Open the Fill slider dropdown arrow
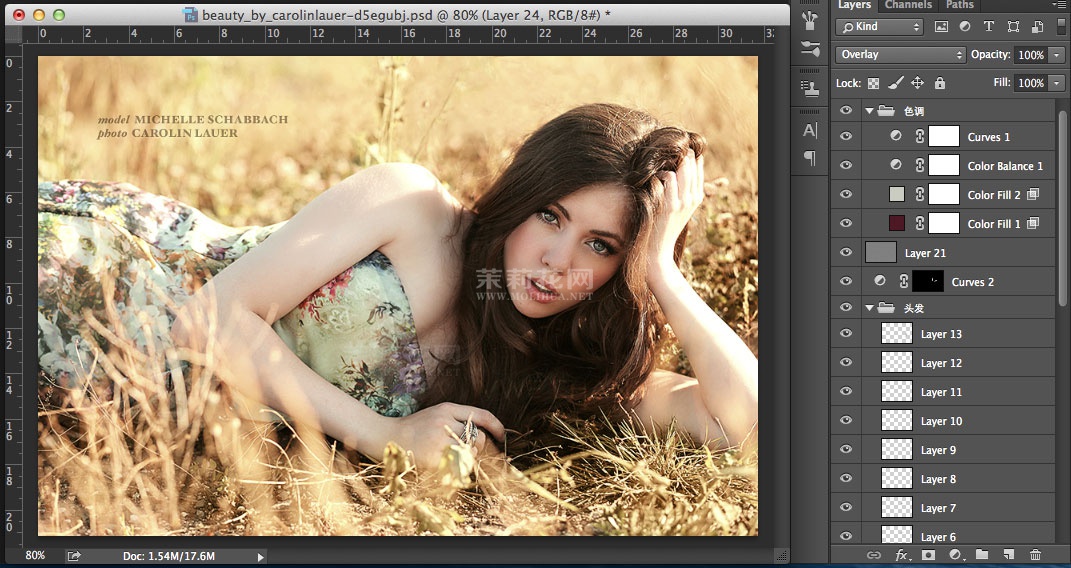Image resolution: width=1071 pixels, height=568 pixels. click(1057, 83)
